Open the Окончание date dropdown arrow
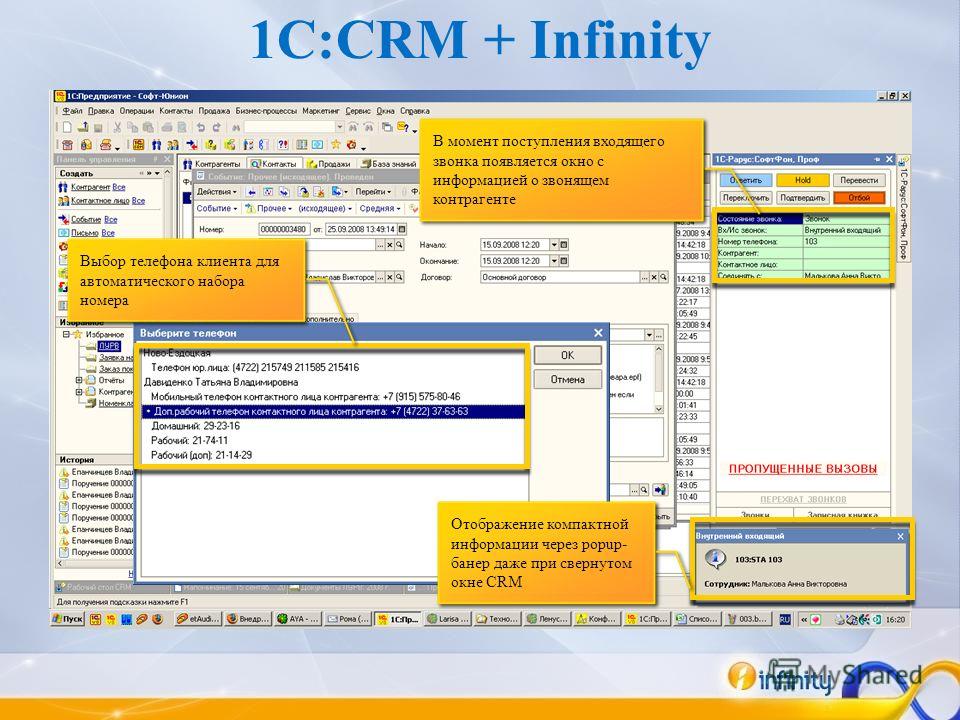 (553, 261)
